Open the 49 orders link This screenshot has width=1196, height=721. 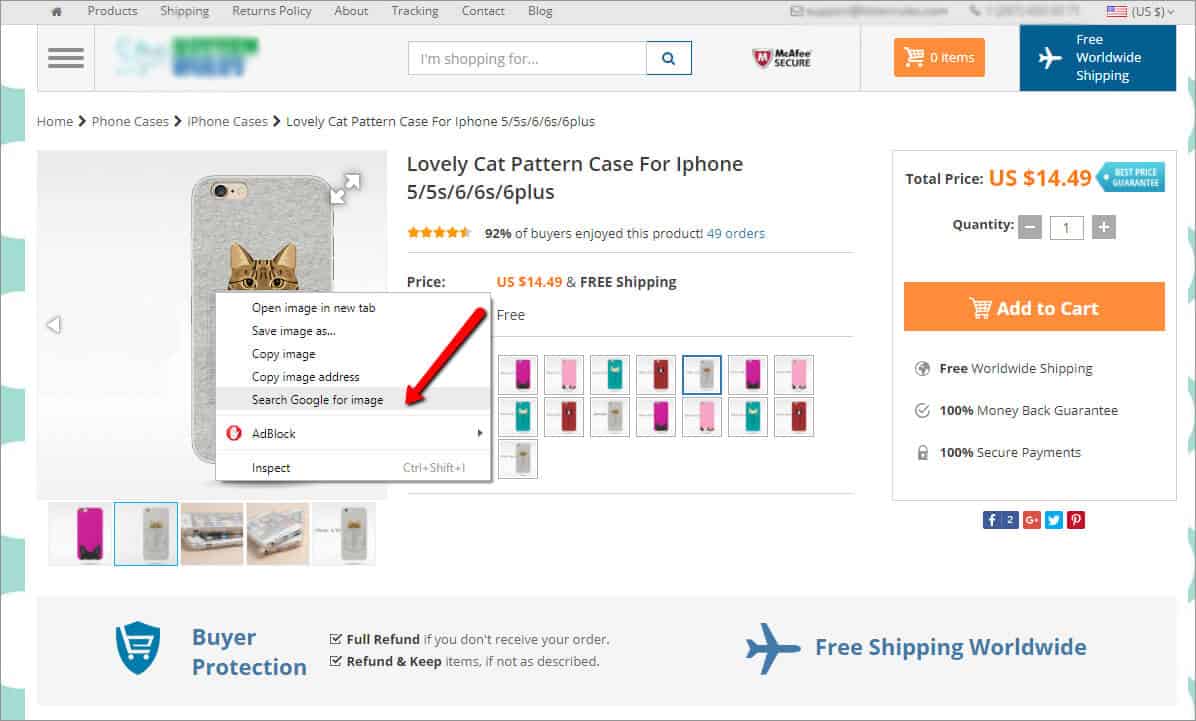pyautogui.click(x=736, y=233)
